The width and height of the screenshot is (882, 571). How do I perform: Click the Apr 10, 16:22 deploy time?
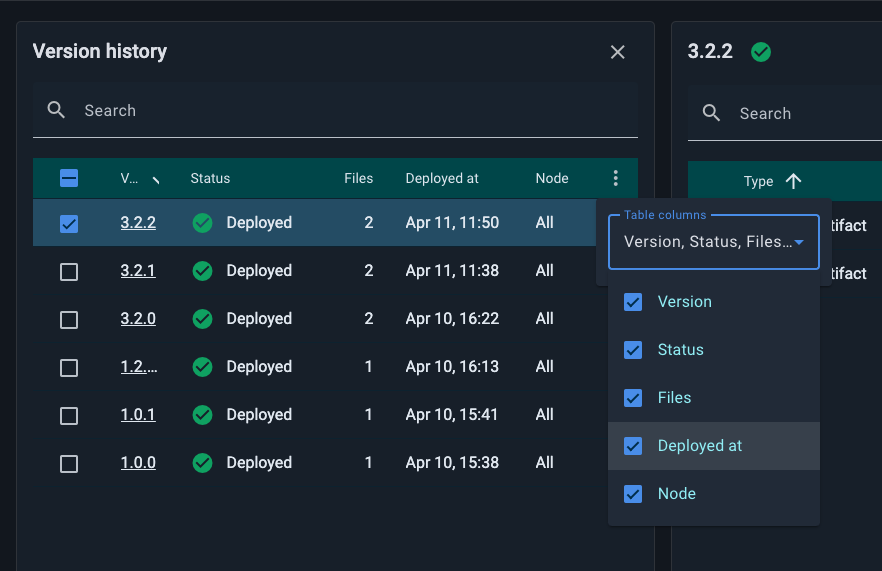(x=452, y=318)
